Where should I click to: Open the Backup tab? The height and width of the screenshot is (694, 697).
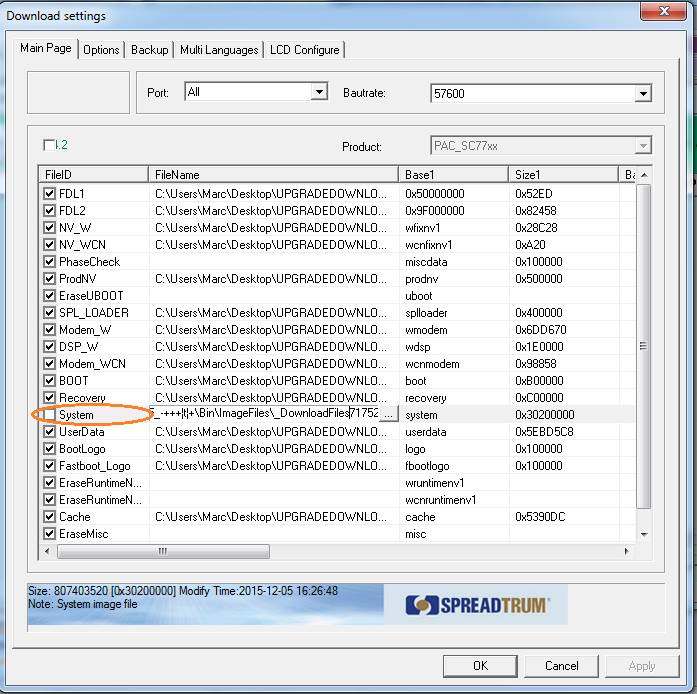(x=149, y=50)
